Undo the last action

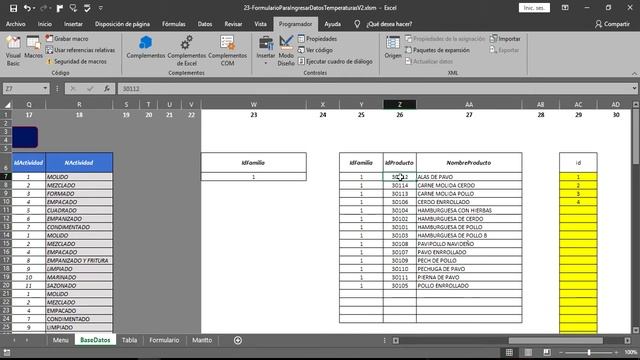[27, 8]
